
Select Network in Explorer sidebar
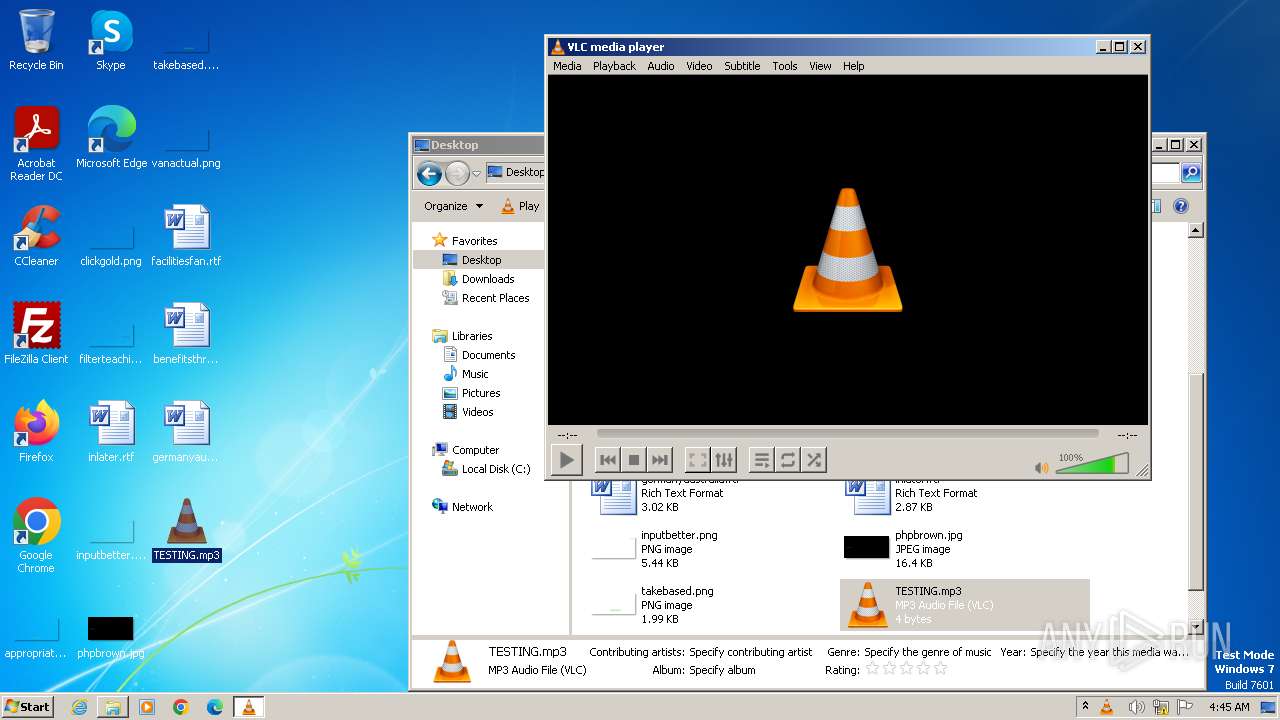[472, 507]
